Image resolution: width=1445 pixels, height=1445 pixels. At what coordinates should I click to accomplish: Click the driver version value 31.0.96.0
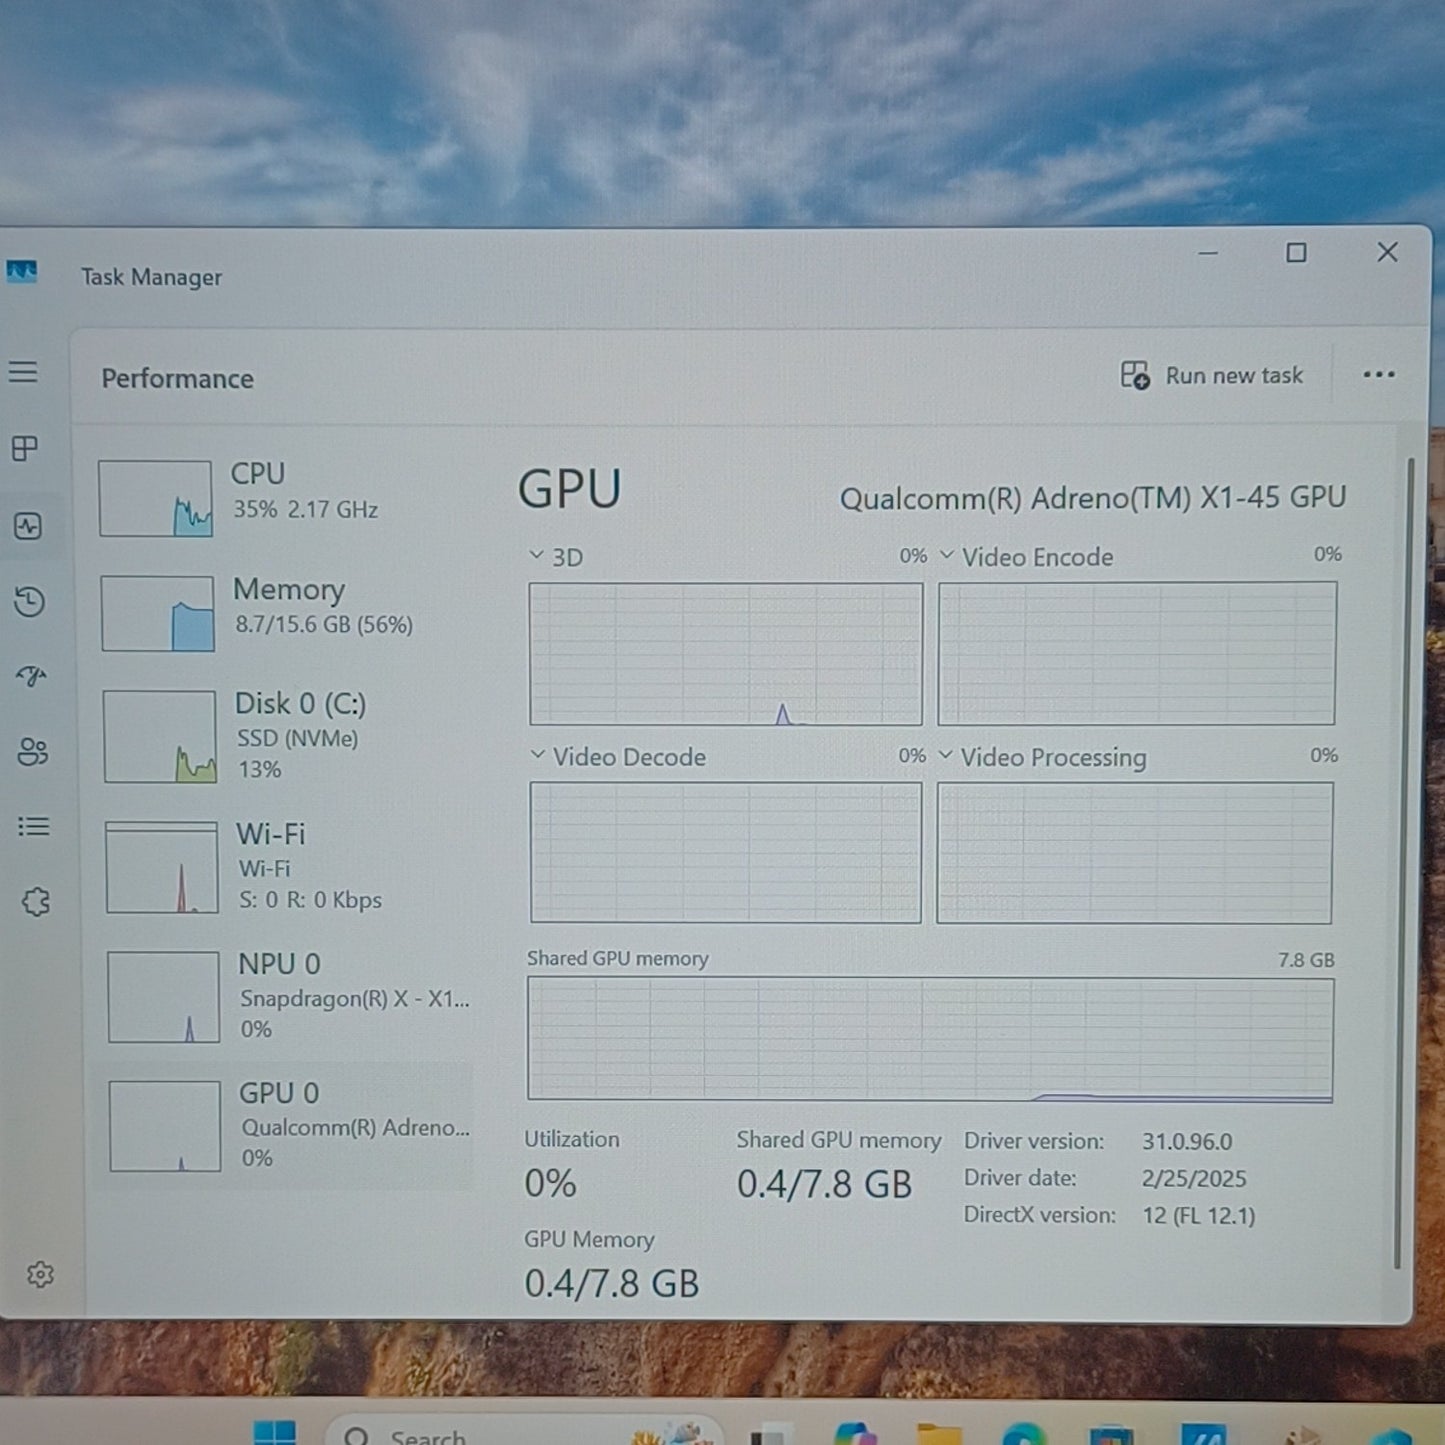[1187, 1141]
